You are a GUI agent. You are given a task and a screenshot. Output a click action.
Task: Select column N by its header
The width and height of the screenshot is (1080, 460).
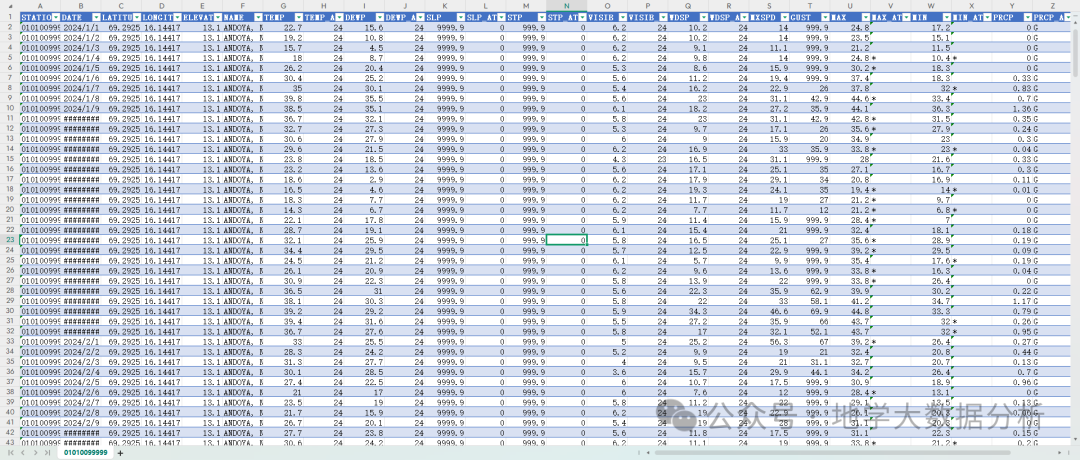coord(567,6)
